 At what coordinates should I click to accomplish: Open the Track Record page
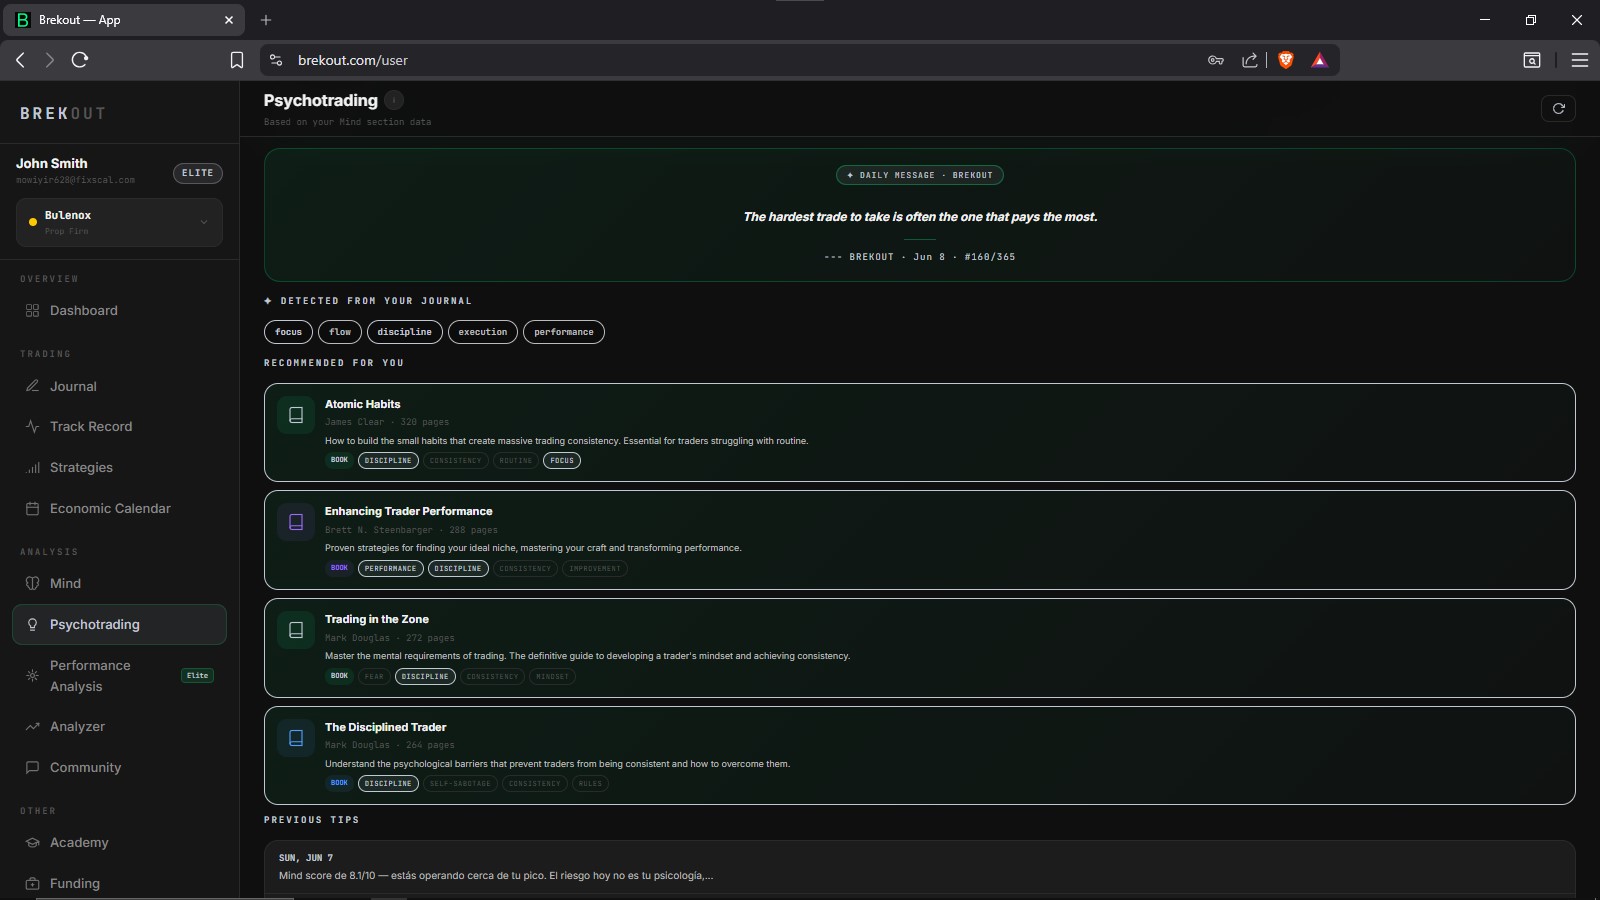point(91,427)
